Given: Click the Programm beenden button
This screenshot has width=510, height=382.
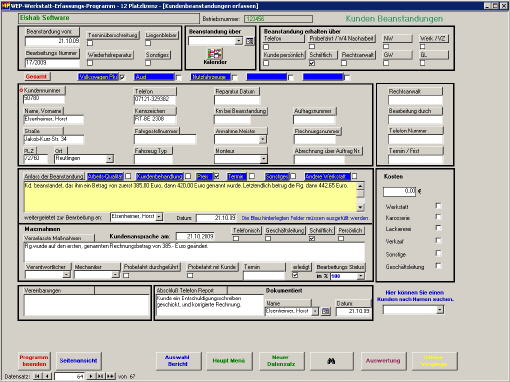Looking at the screenshot, I should (x=34, y=361).
